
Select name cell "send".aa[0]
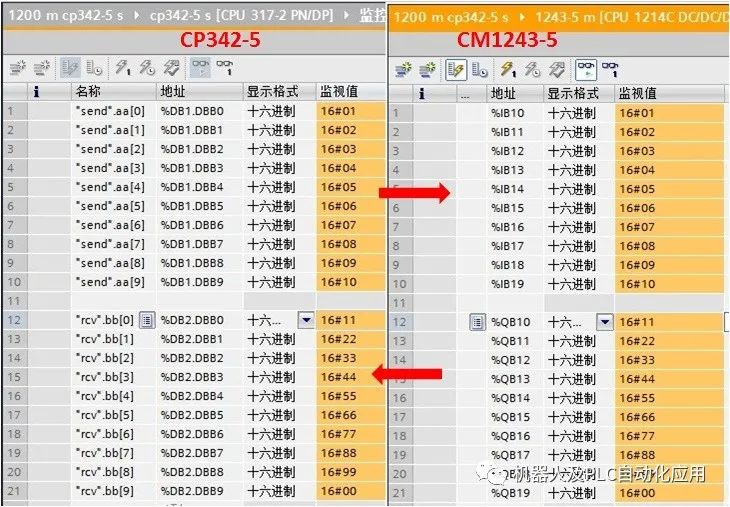[114, 111]
